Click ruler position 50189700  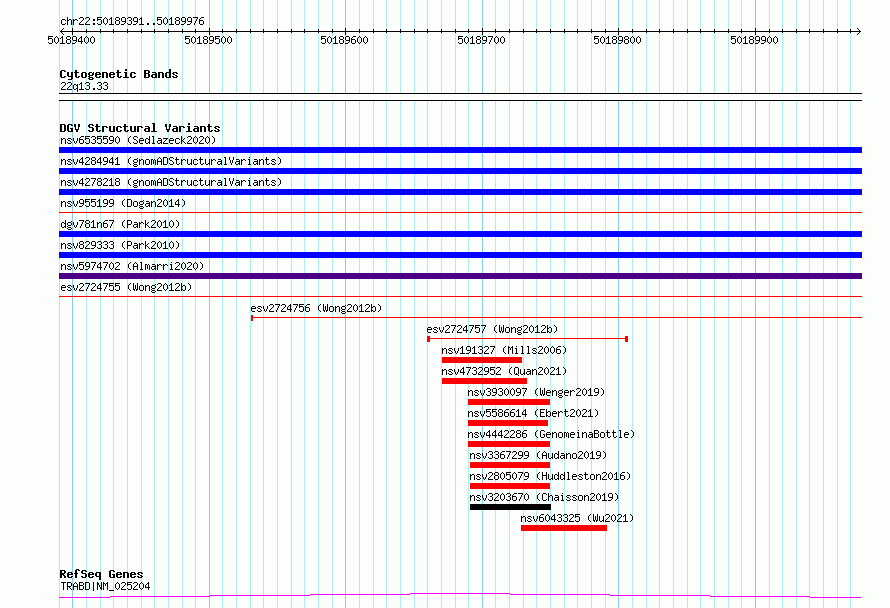coord(481,40)
